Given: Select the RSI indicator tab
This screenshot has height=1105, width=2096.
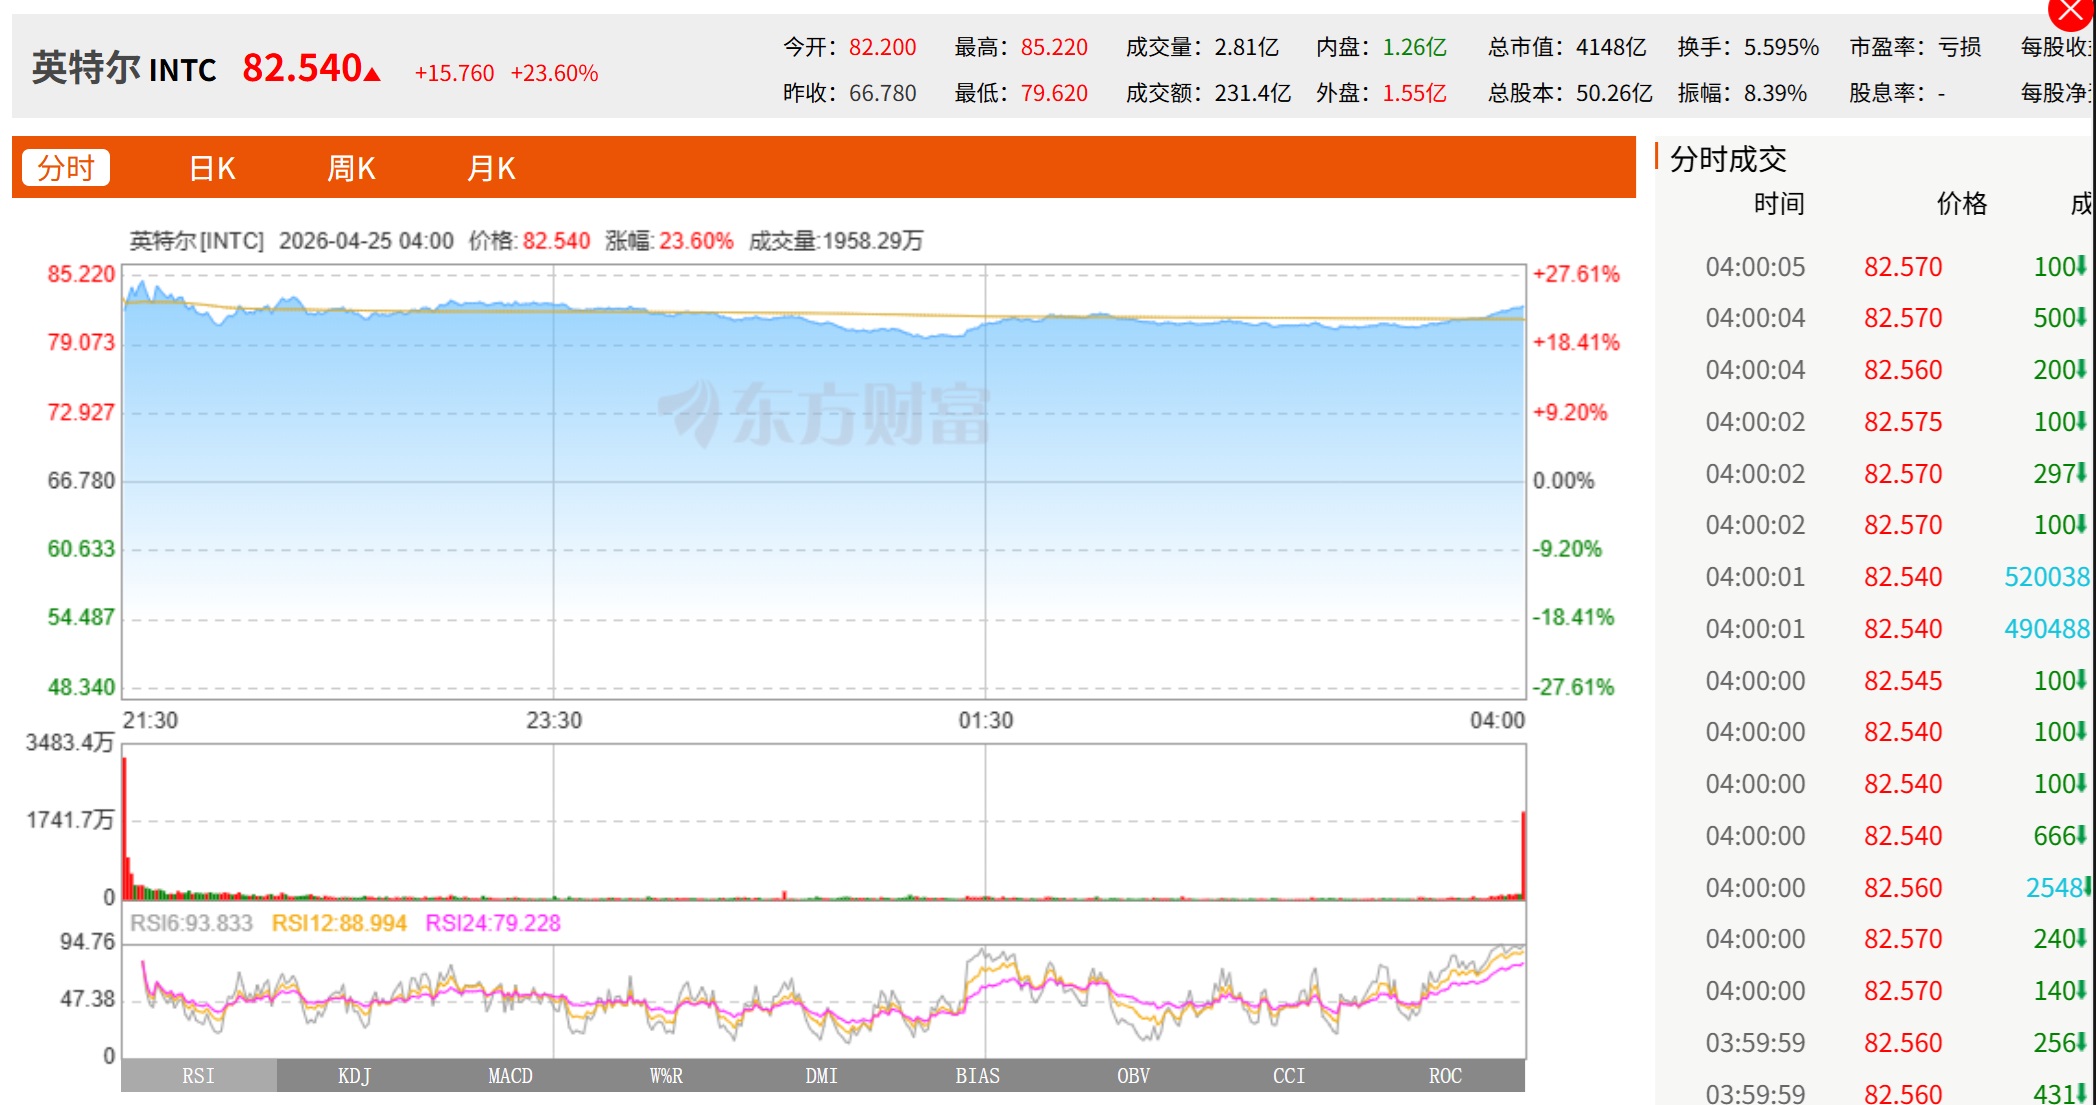Looking at the screenshot, I should click(x=198, y=1076).
